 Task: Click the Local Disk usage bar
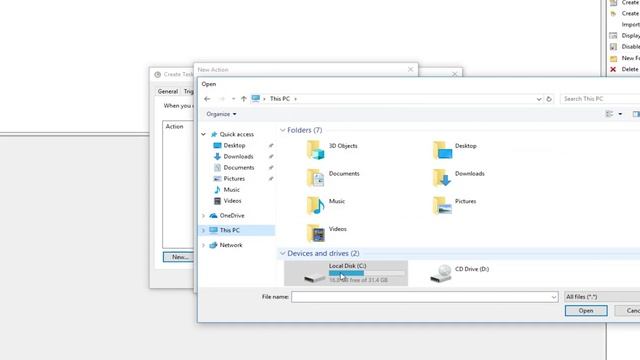coord(367,273)
